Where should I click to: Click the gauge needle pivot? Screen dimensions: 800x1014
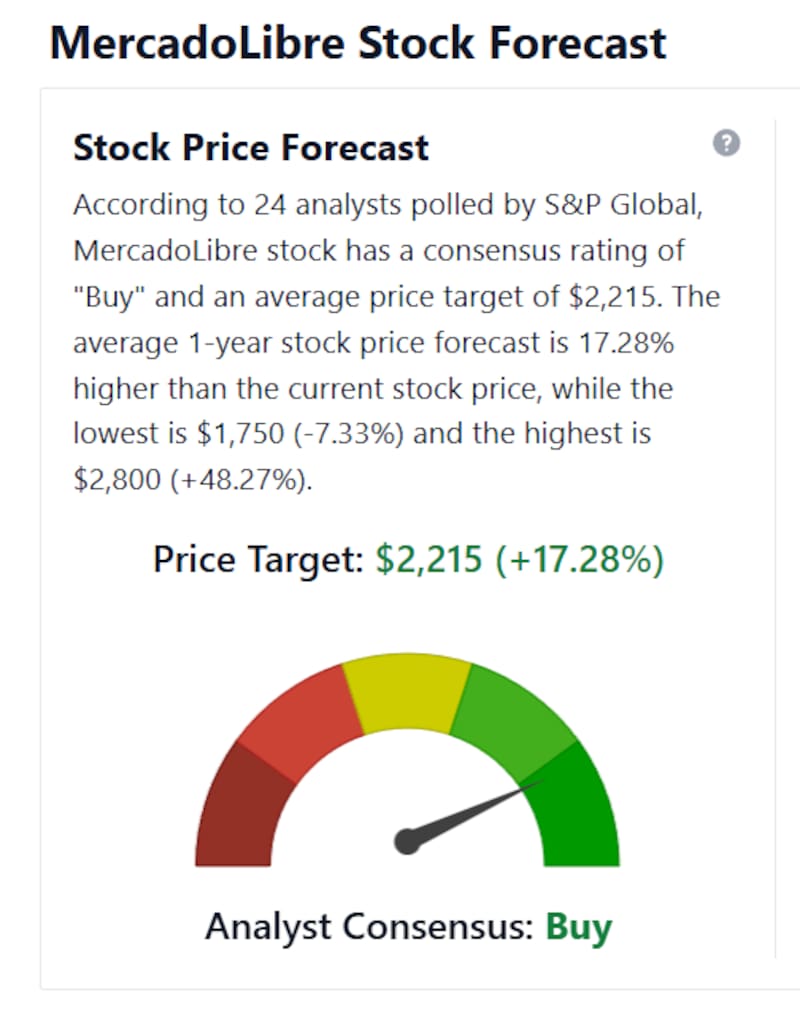(x=407, y=841)
